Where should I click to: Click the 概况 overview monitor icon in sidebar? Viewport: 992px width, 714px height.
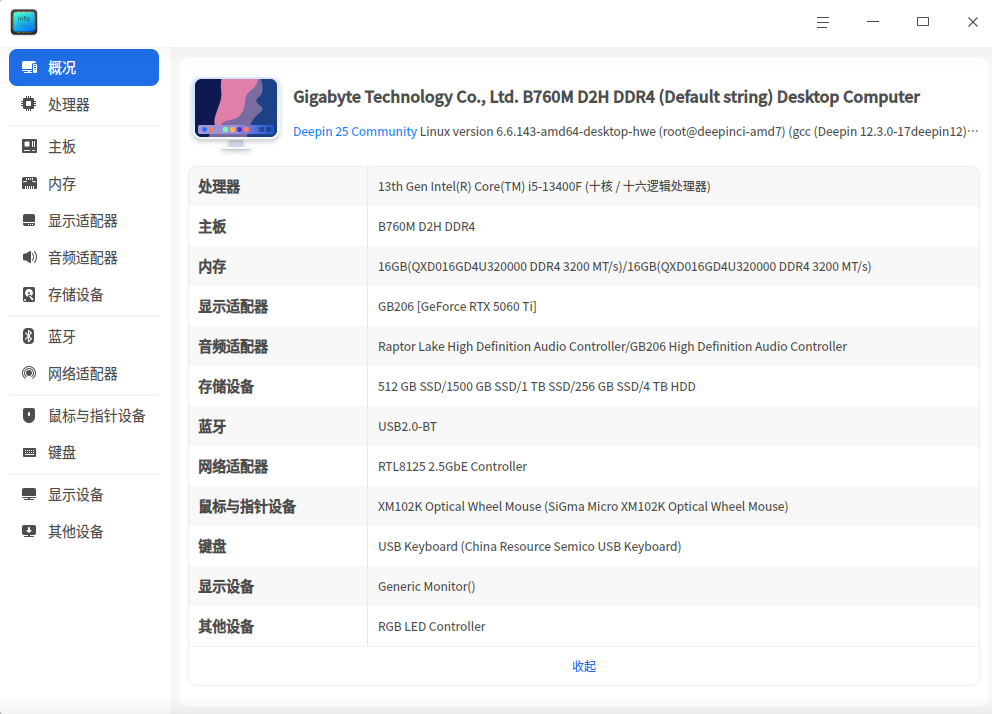pyautogui.click(x=29, y=68)
